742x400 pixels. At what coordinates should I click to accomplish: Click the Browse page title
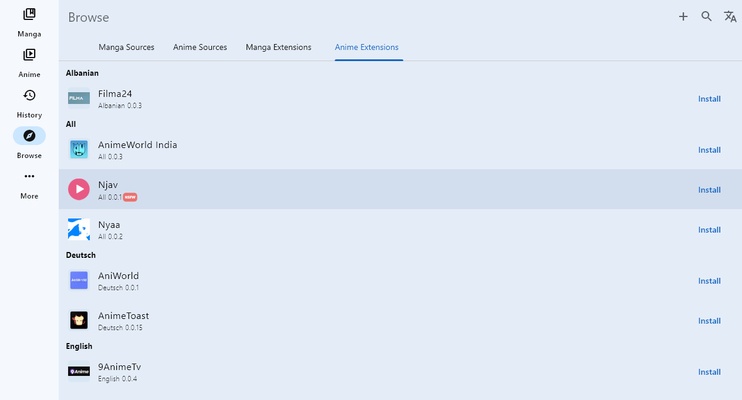pyautogui.click(x=88, y=18)
